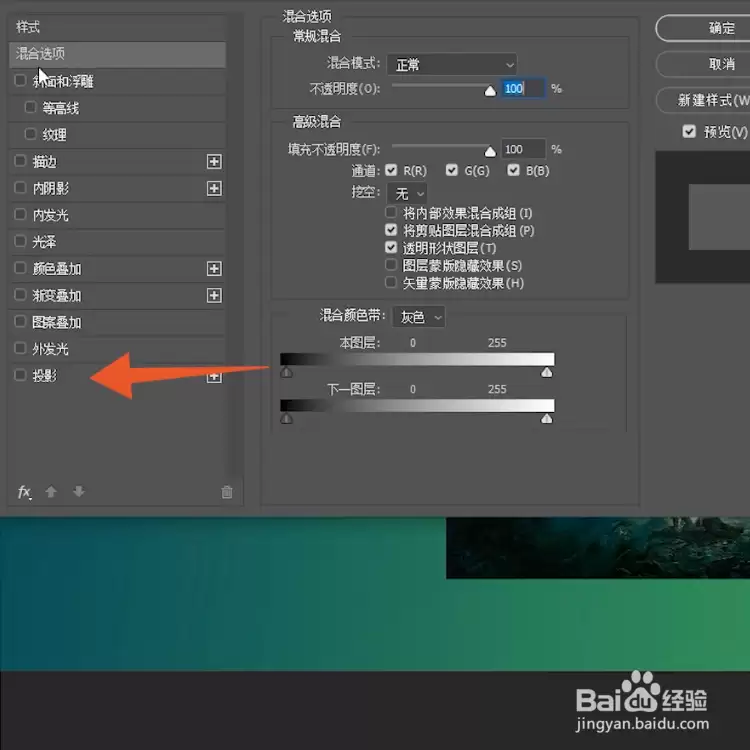Open the 挖空 dropdown set to 无

[x=407, y=194]
